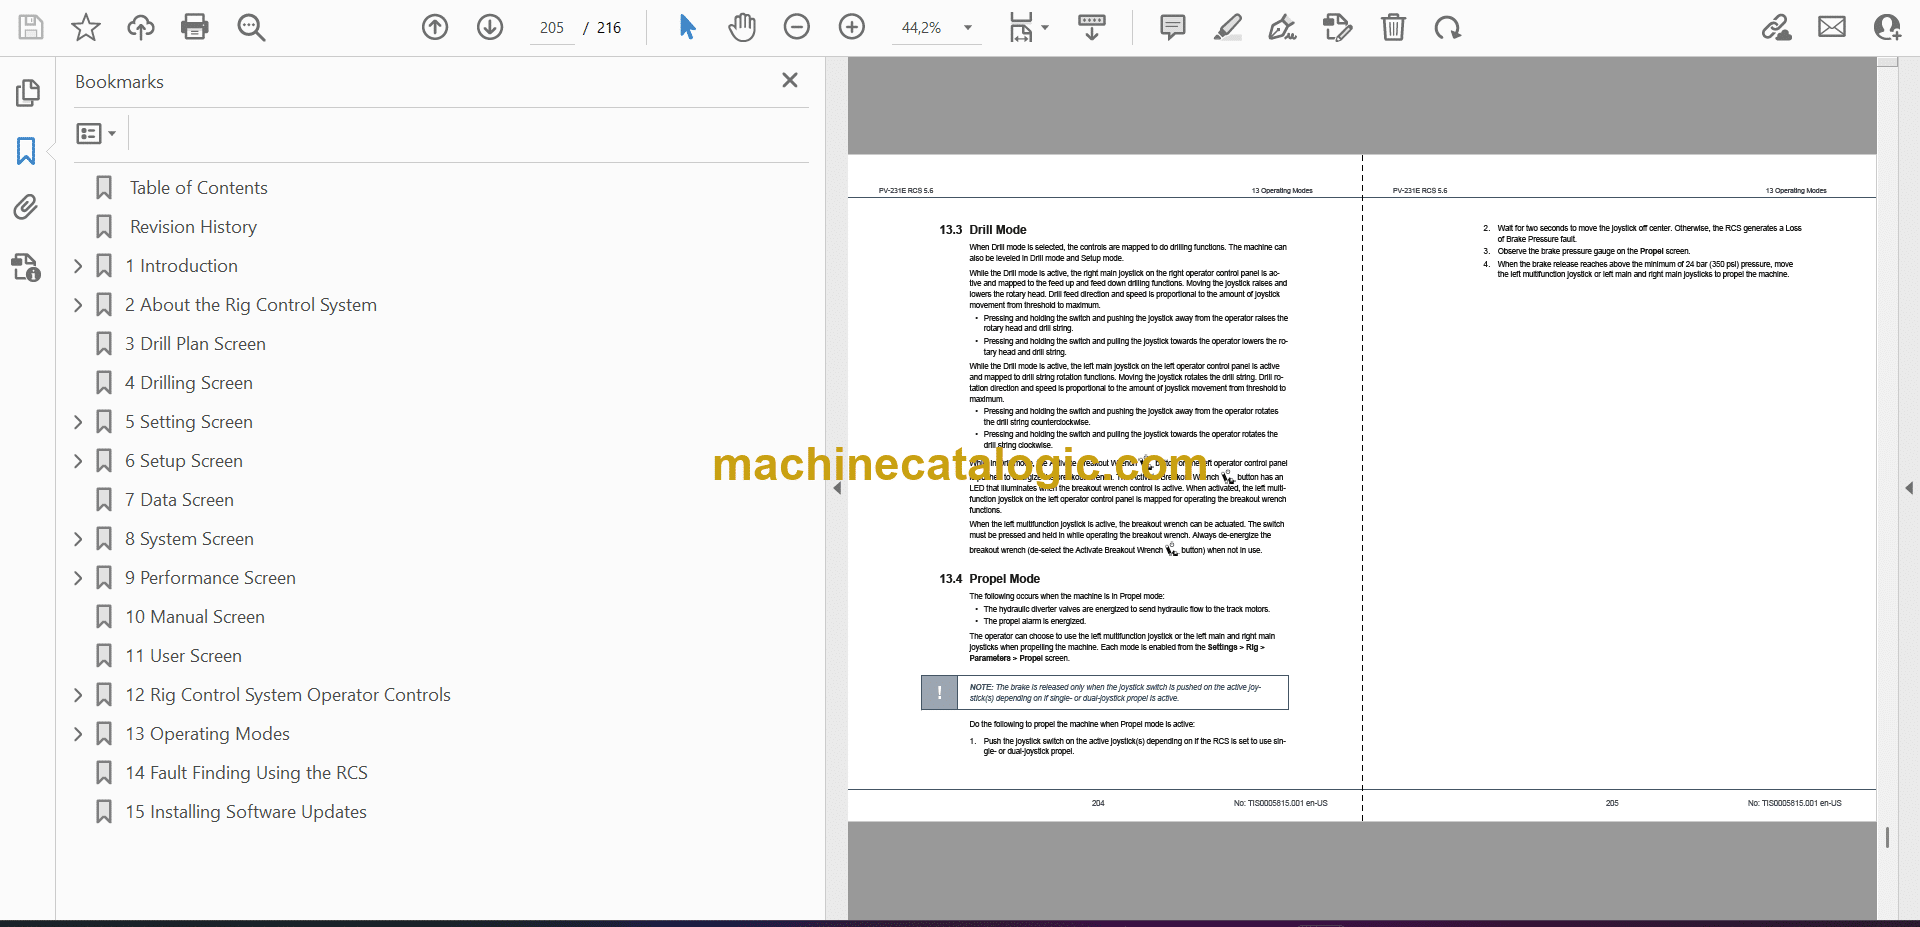Toggle the Page Thumbnails panel
Viewport: 1920px width, 927px height.
point(27,93)
